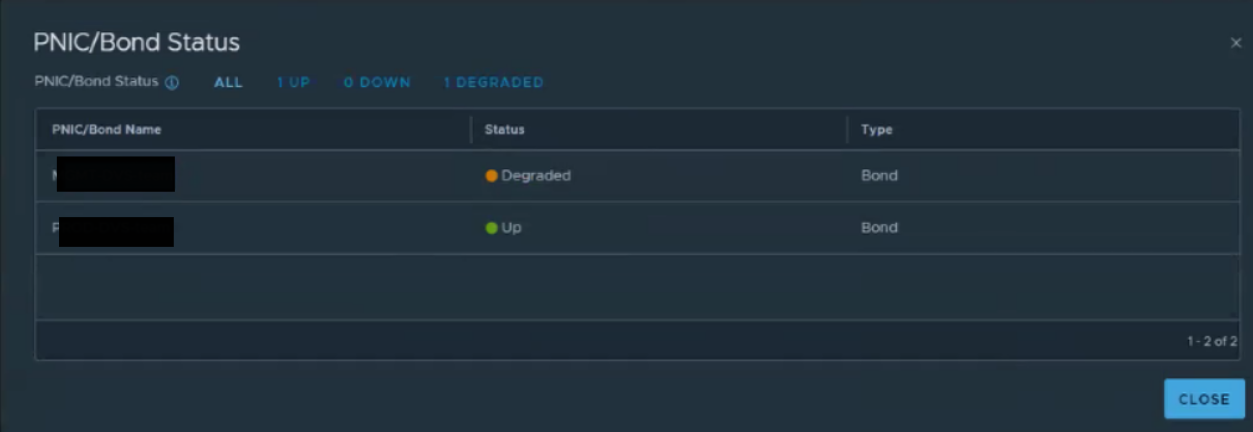The height and width of the screenshot is (432, 1253).
Task: Click the redacted name in the Up row
Action: (x=115, y=231)
